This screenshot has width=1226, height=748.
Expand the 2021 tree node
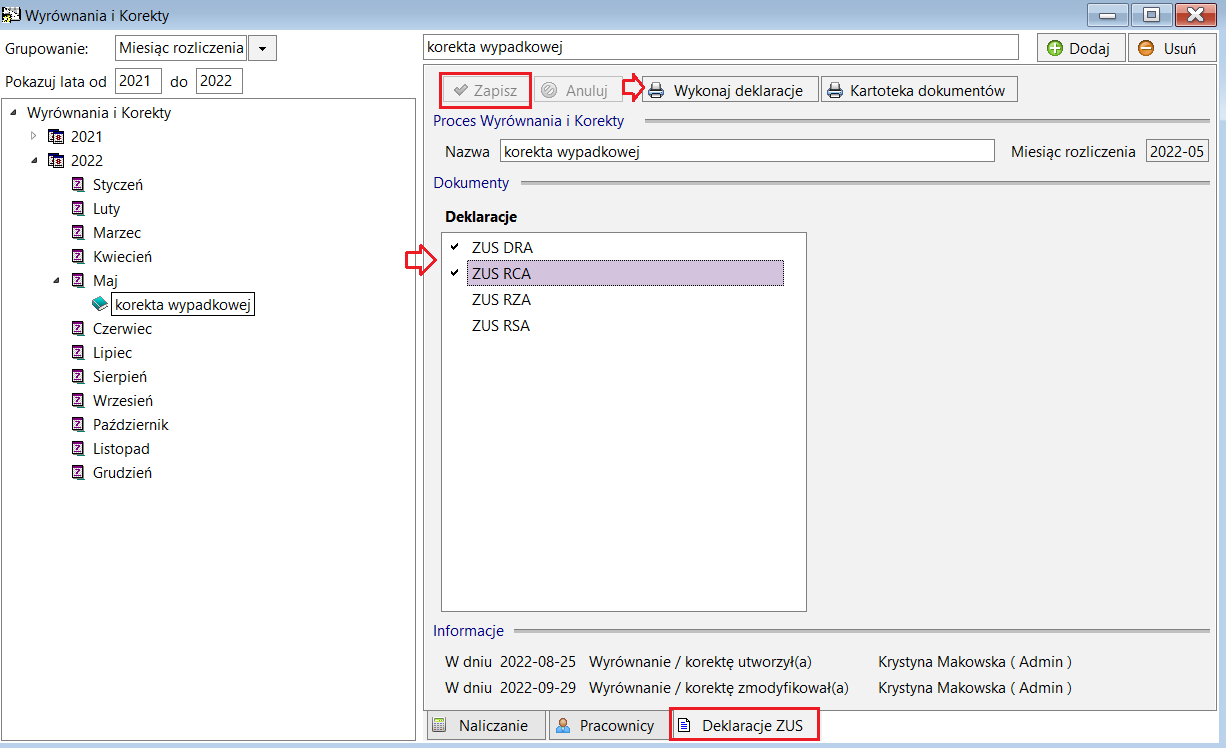[34, 136]
